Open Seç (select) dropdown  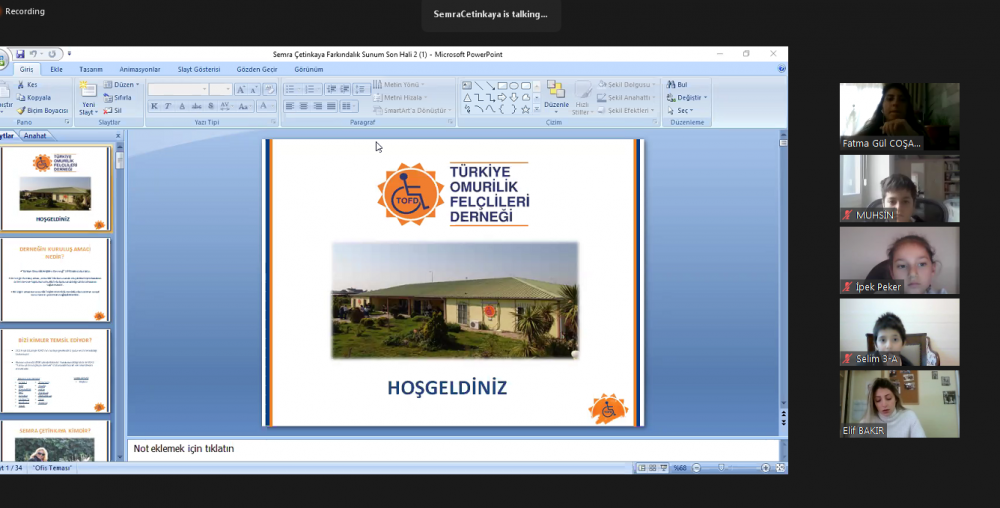(680, 110)
